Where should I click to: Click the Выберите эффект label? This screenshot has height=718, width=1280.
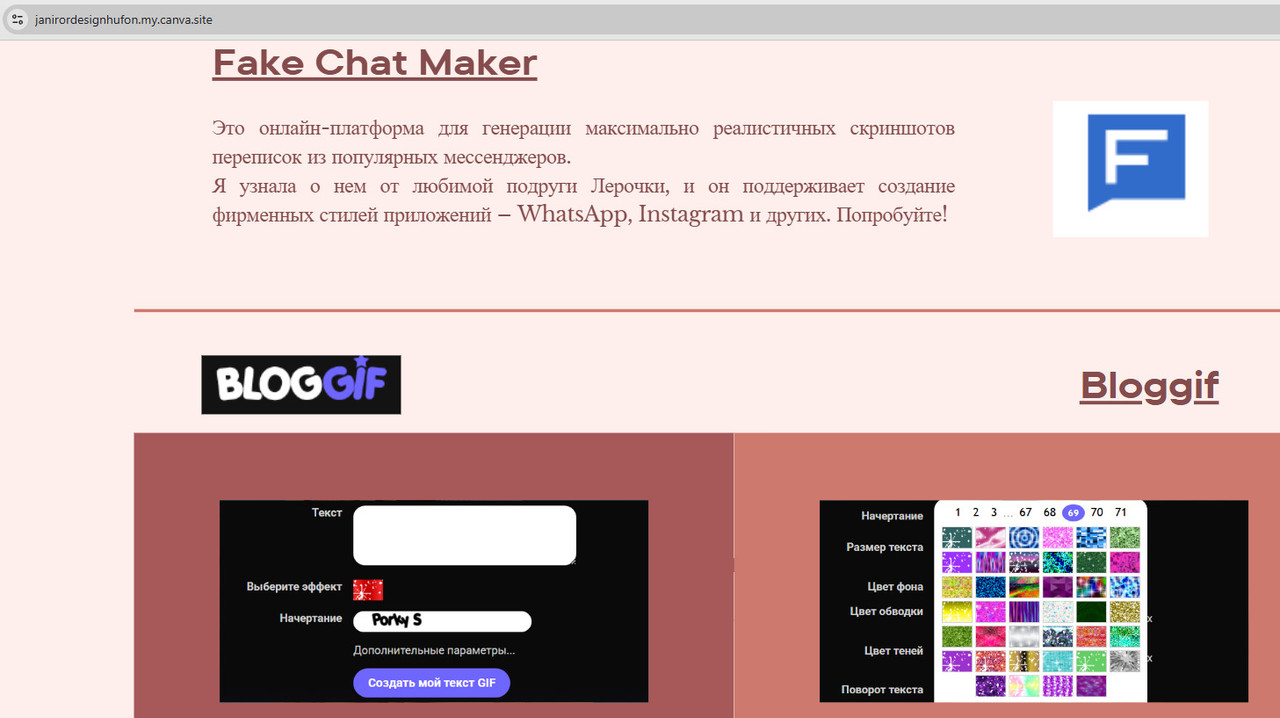pyautogui.click(x=294, y=587)
